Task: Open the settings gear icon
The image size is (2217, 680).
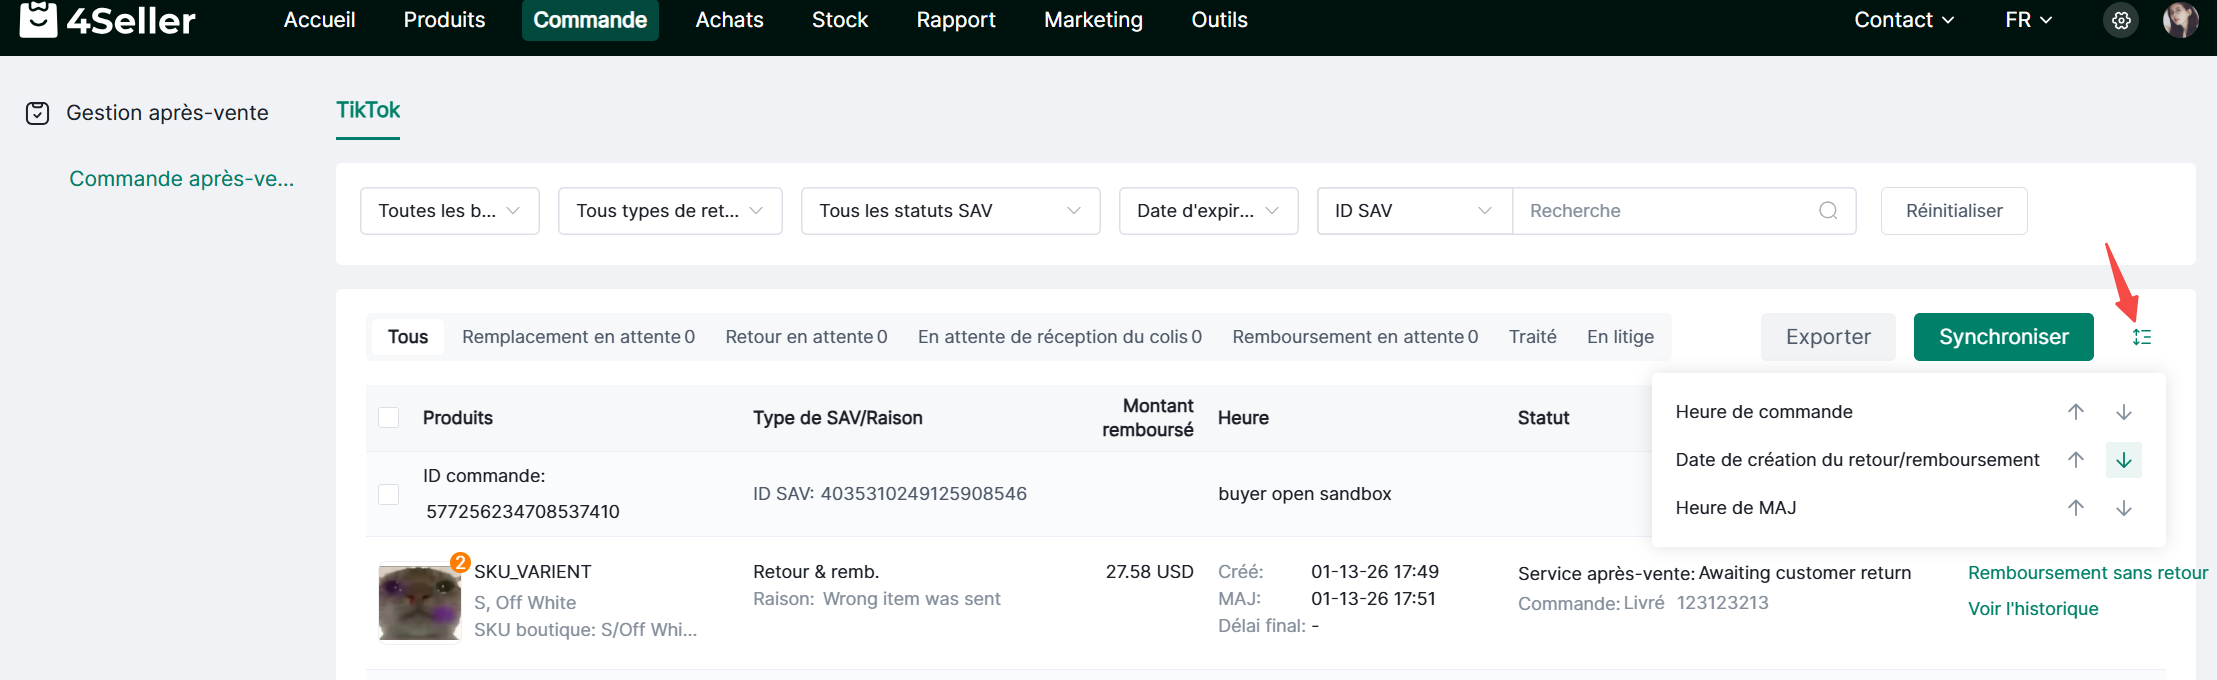Action: 2121,20
